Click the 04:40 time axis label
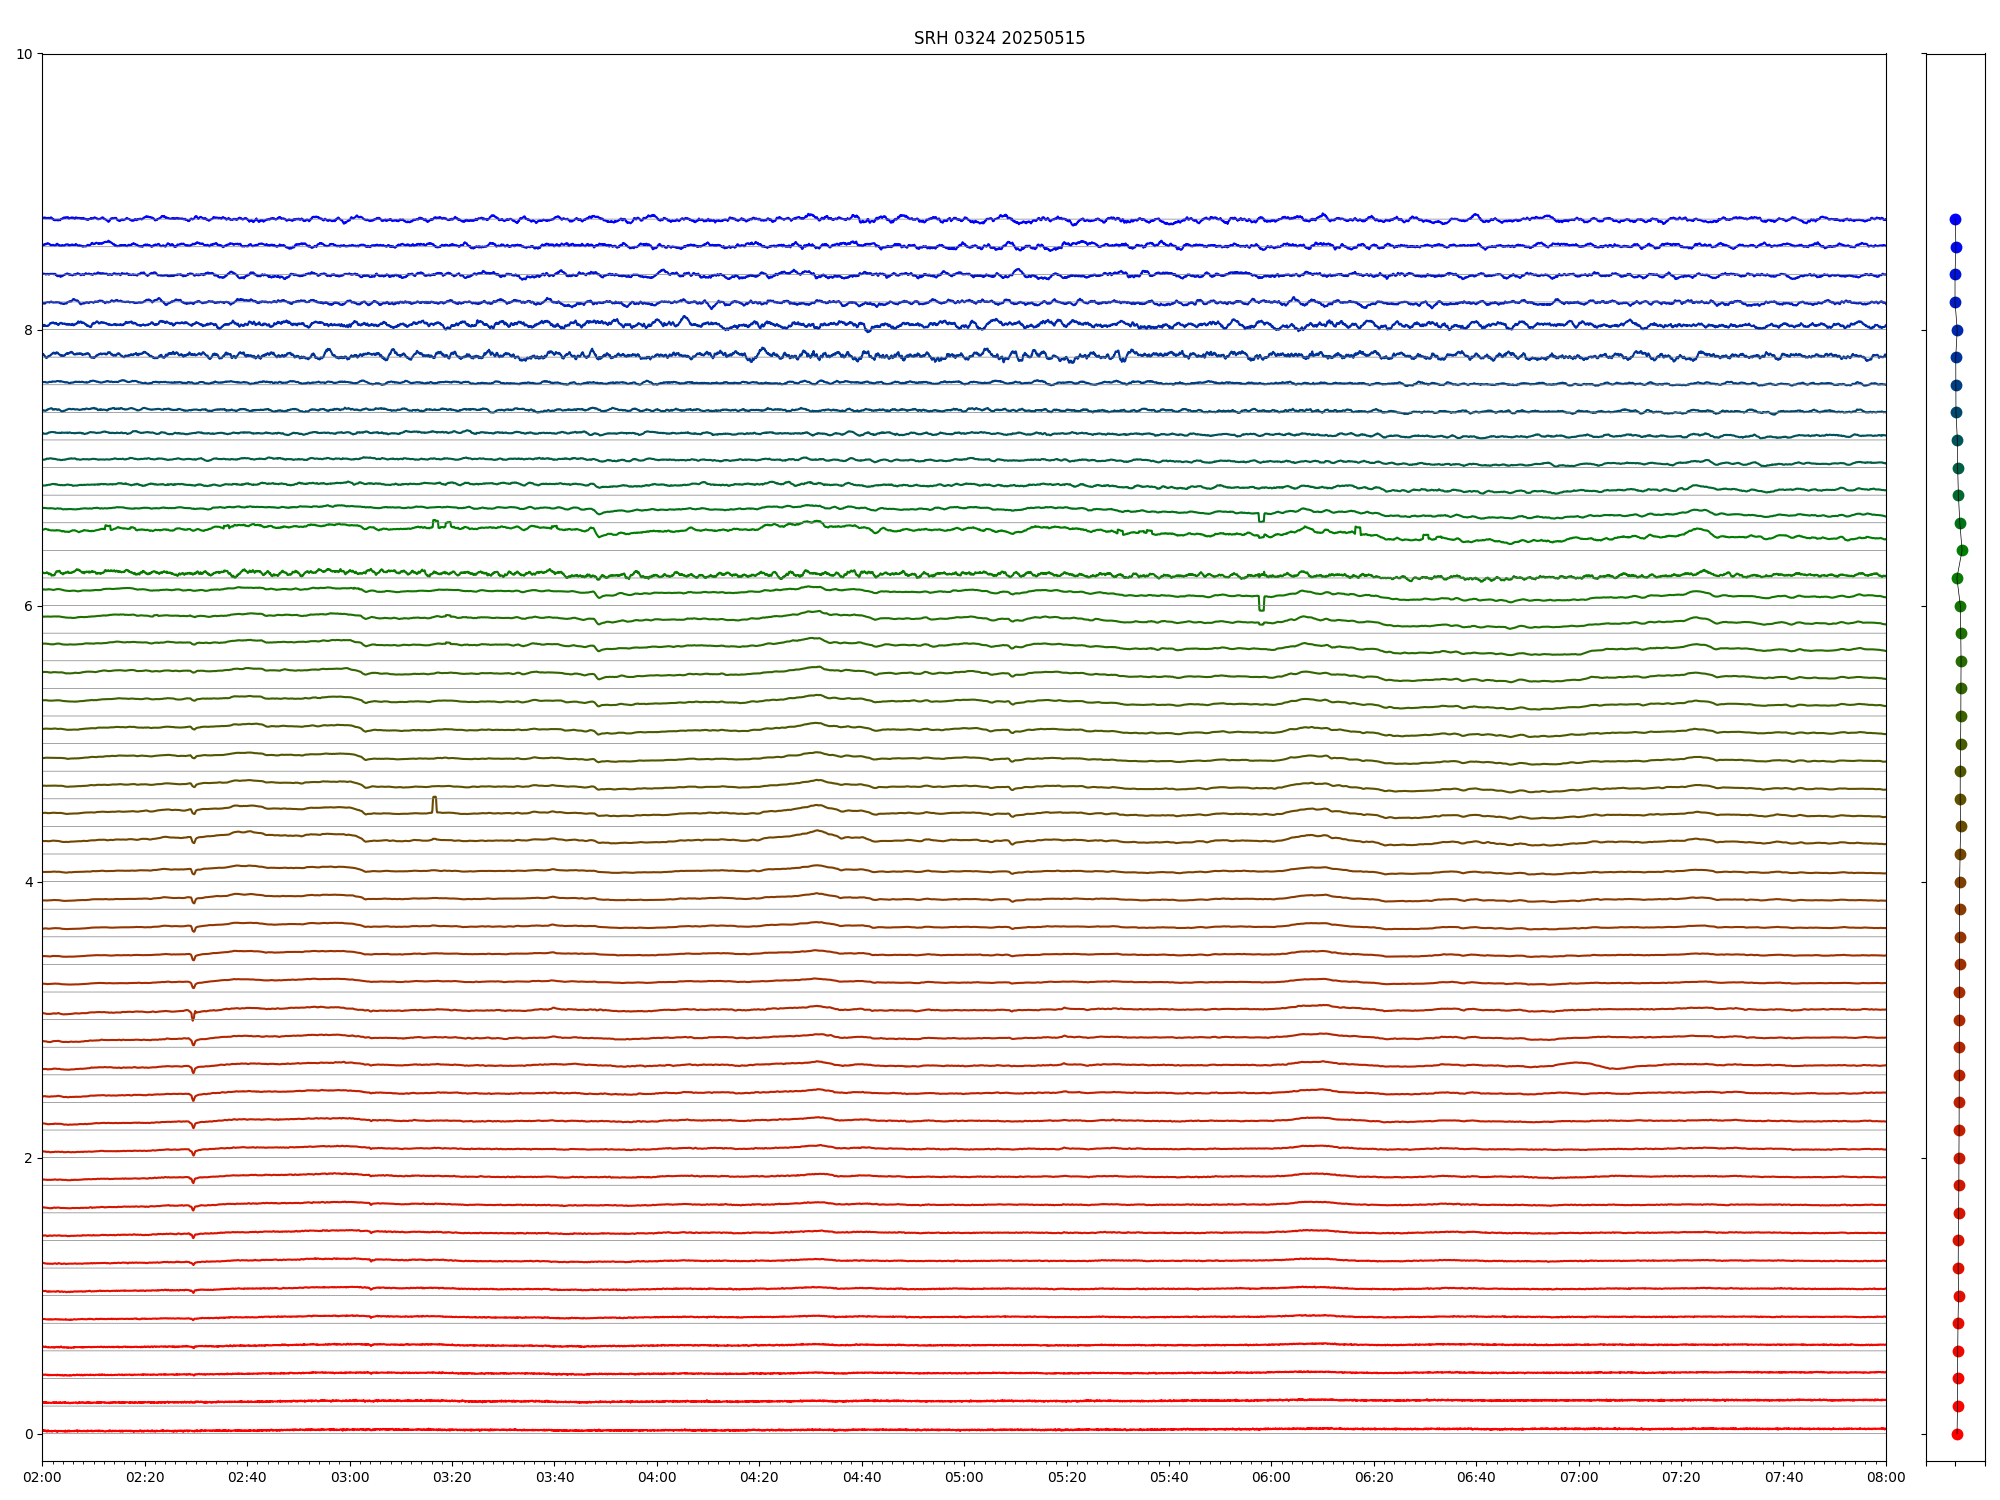This screenshot has width=2000, height=1500. 862,1477
